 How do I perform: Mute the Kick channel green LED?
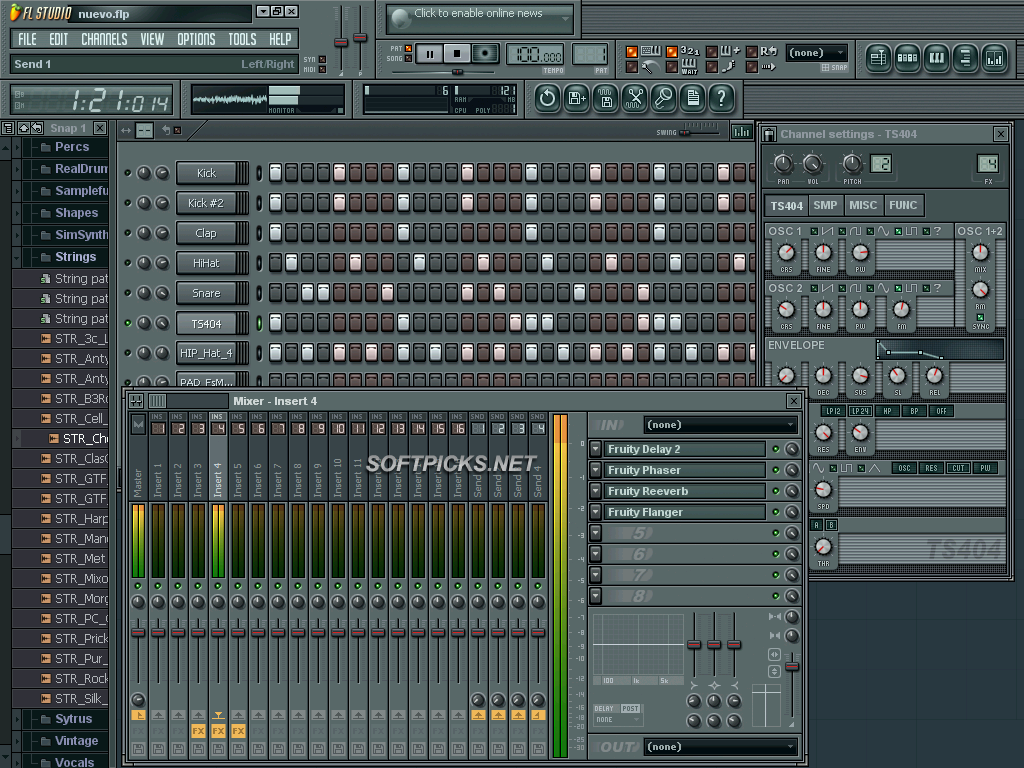pos(128,173)
